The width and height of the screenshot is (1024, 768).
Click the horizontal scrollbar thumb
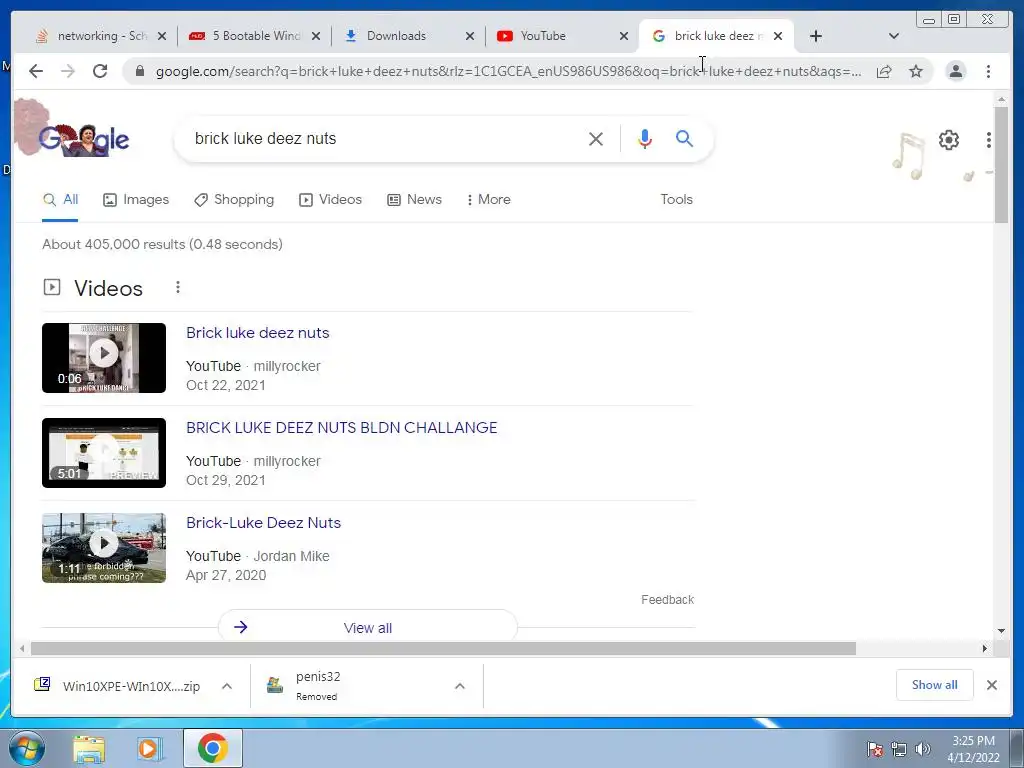coord(443,648)
